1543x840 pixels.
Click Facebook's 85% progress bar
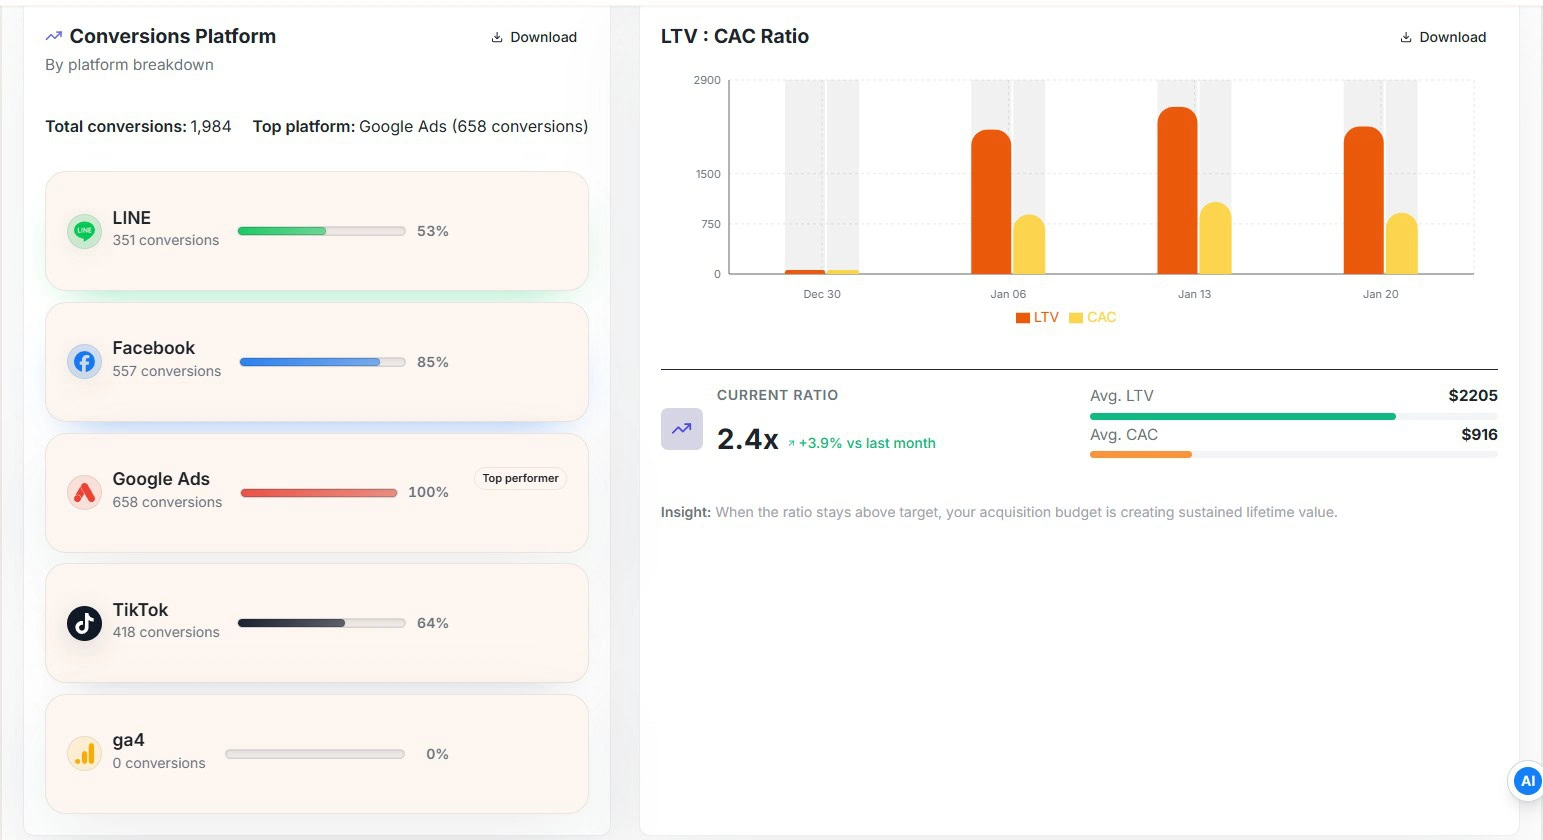322,362
